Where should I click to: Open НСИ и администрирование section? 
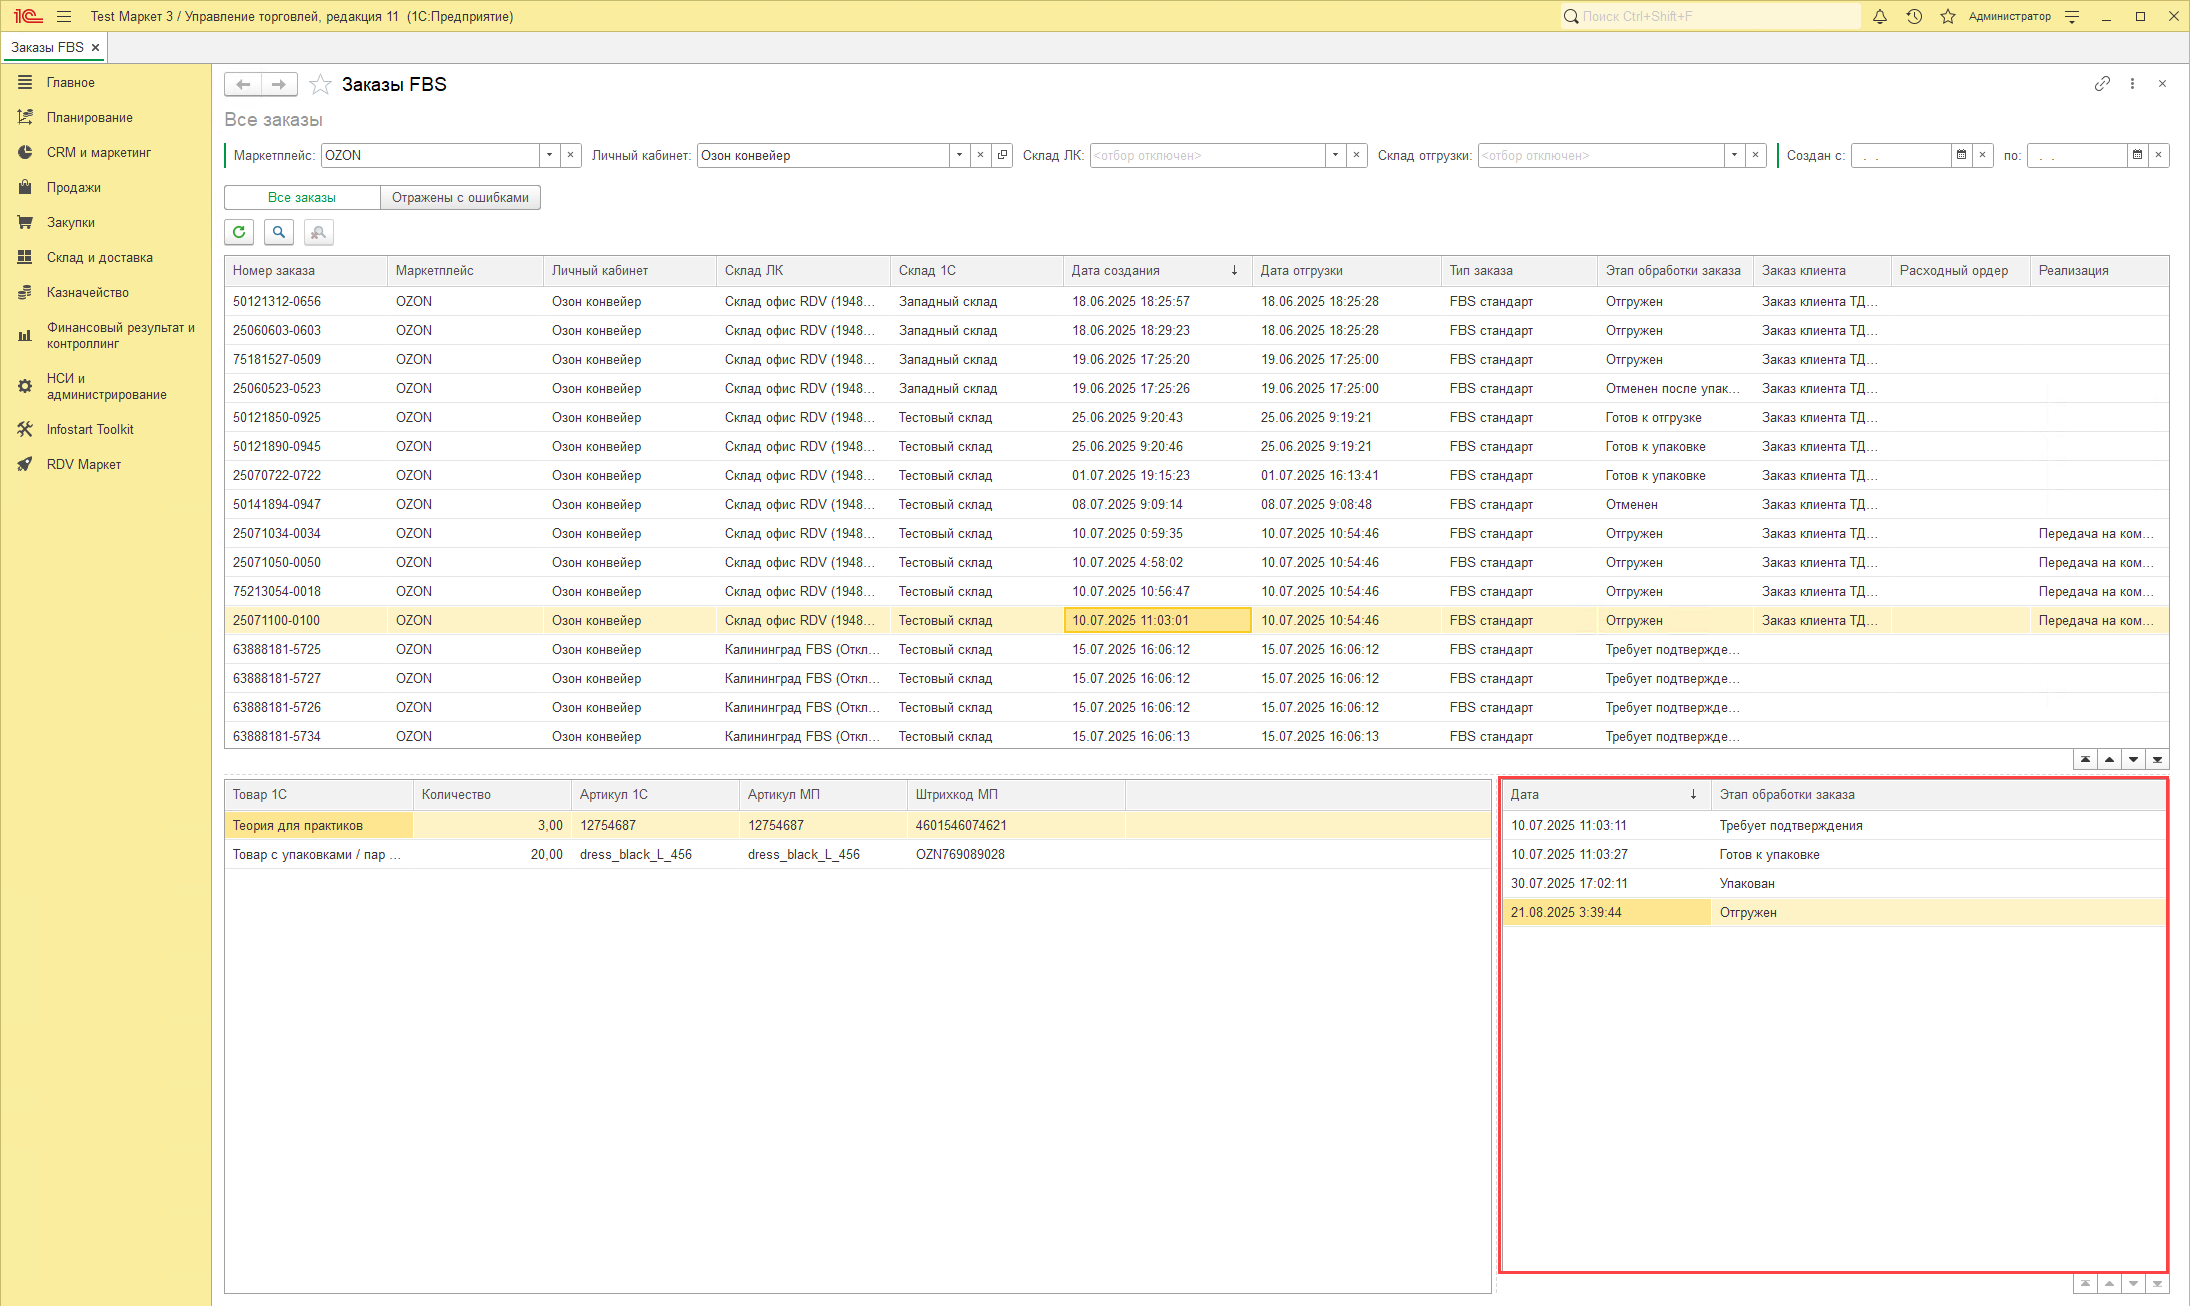[x=106, y=386]
